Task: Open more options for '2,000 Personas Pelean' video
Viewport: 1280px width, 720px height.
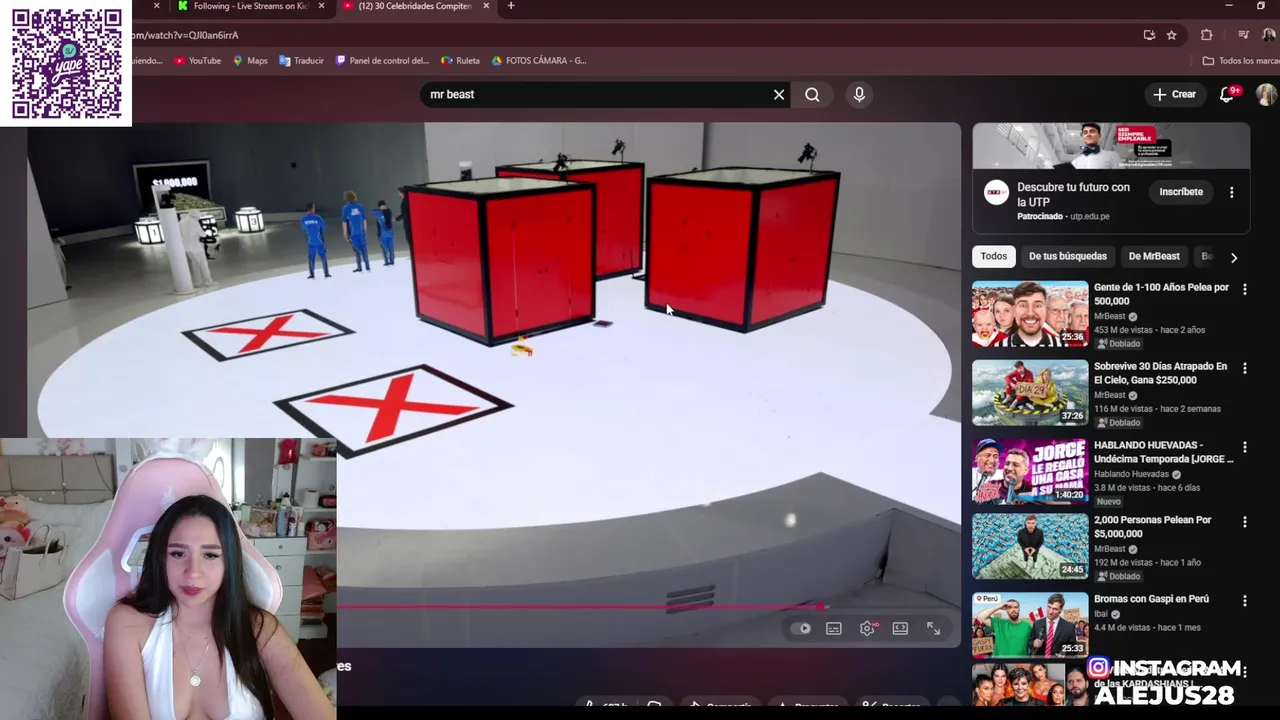Action: tap(1245, 522)
